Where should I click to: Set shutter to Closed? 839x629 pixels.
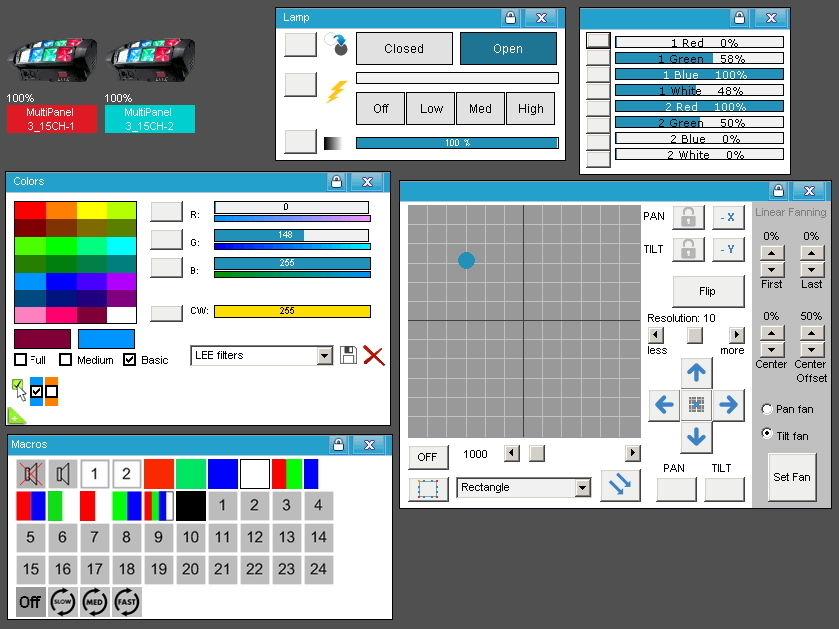(404, 49)
